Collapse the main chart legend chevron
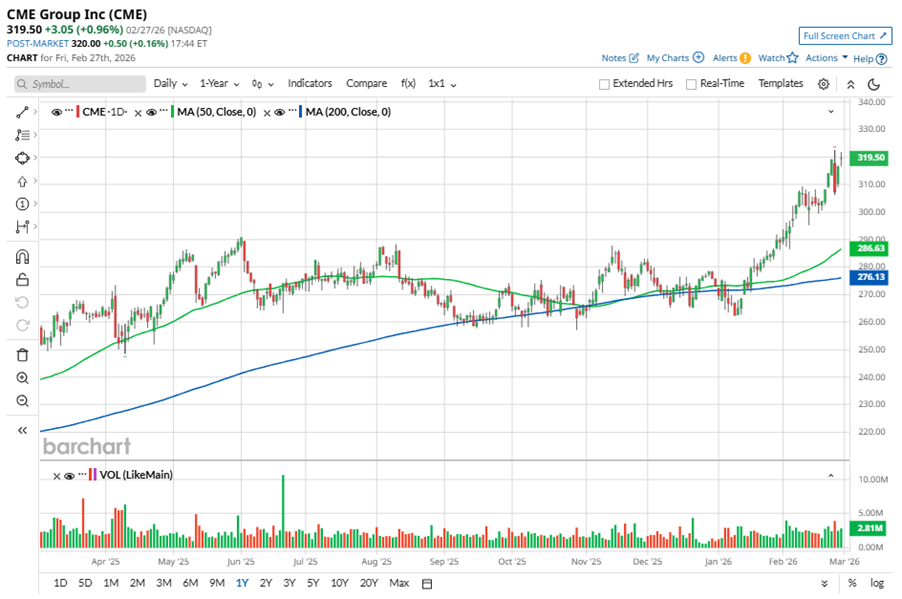 pos(831,112)
